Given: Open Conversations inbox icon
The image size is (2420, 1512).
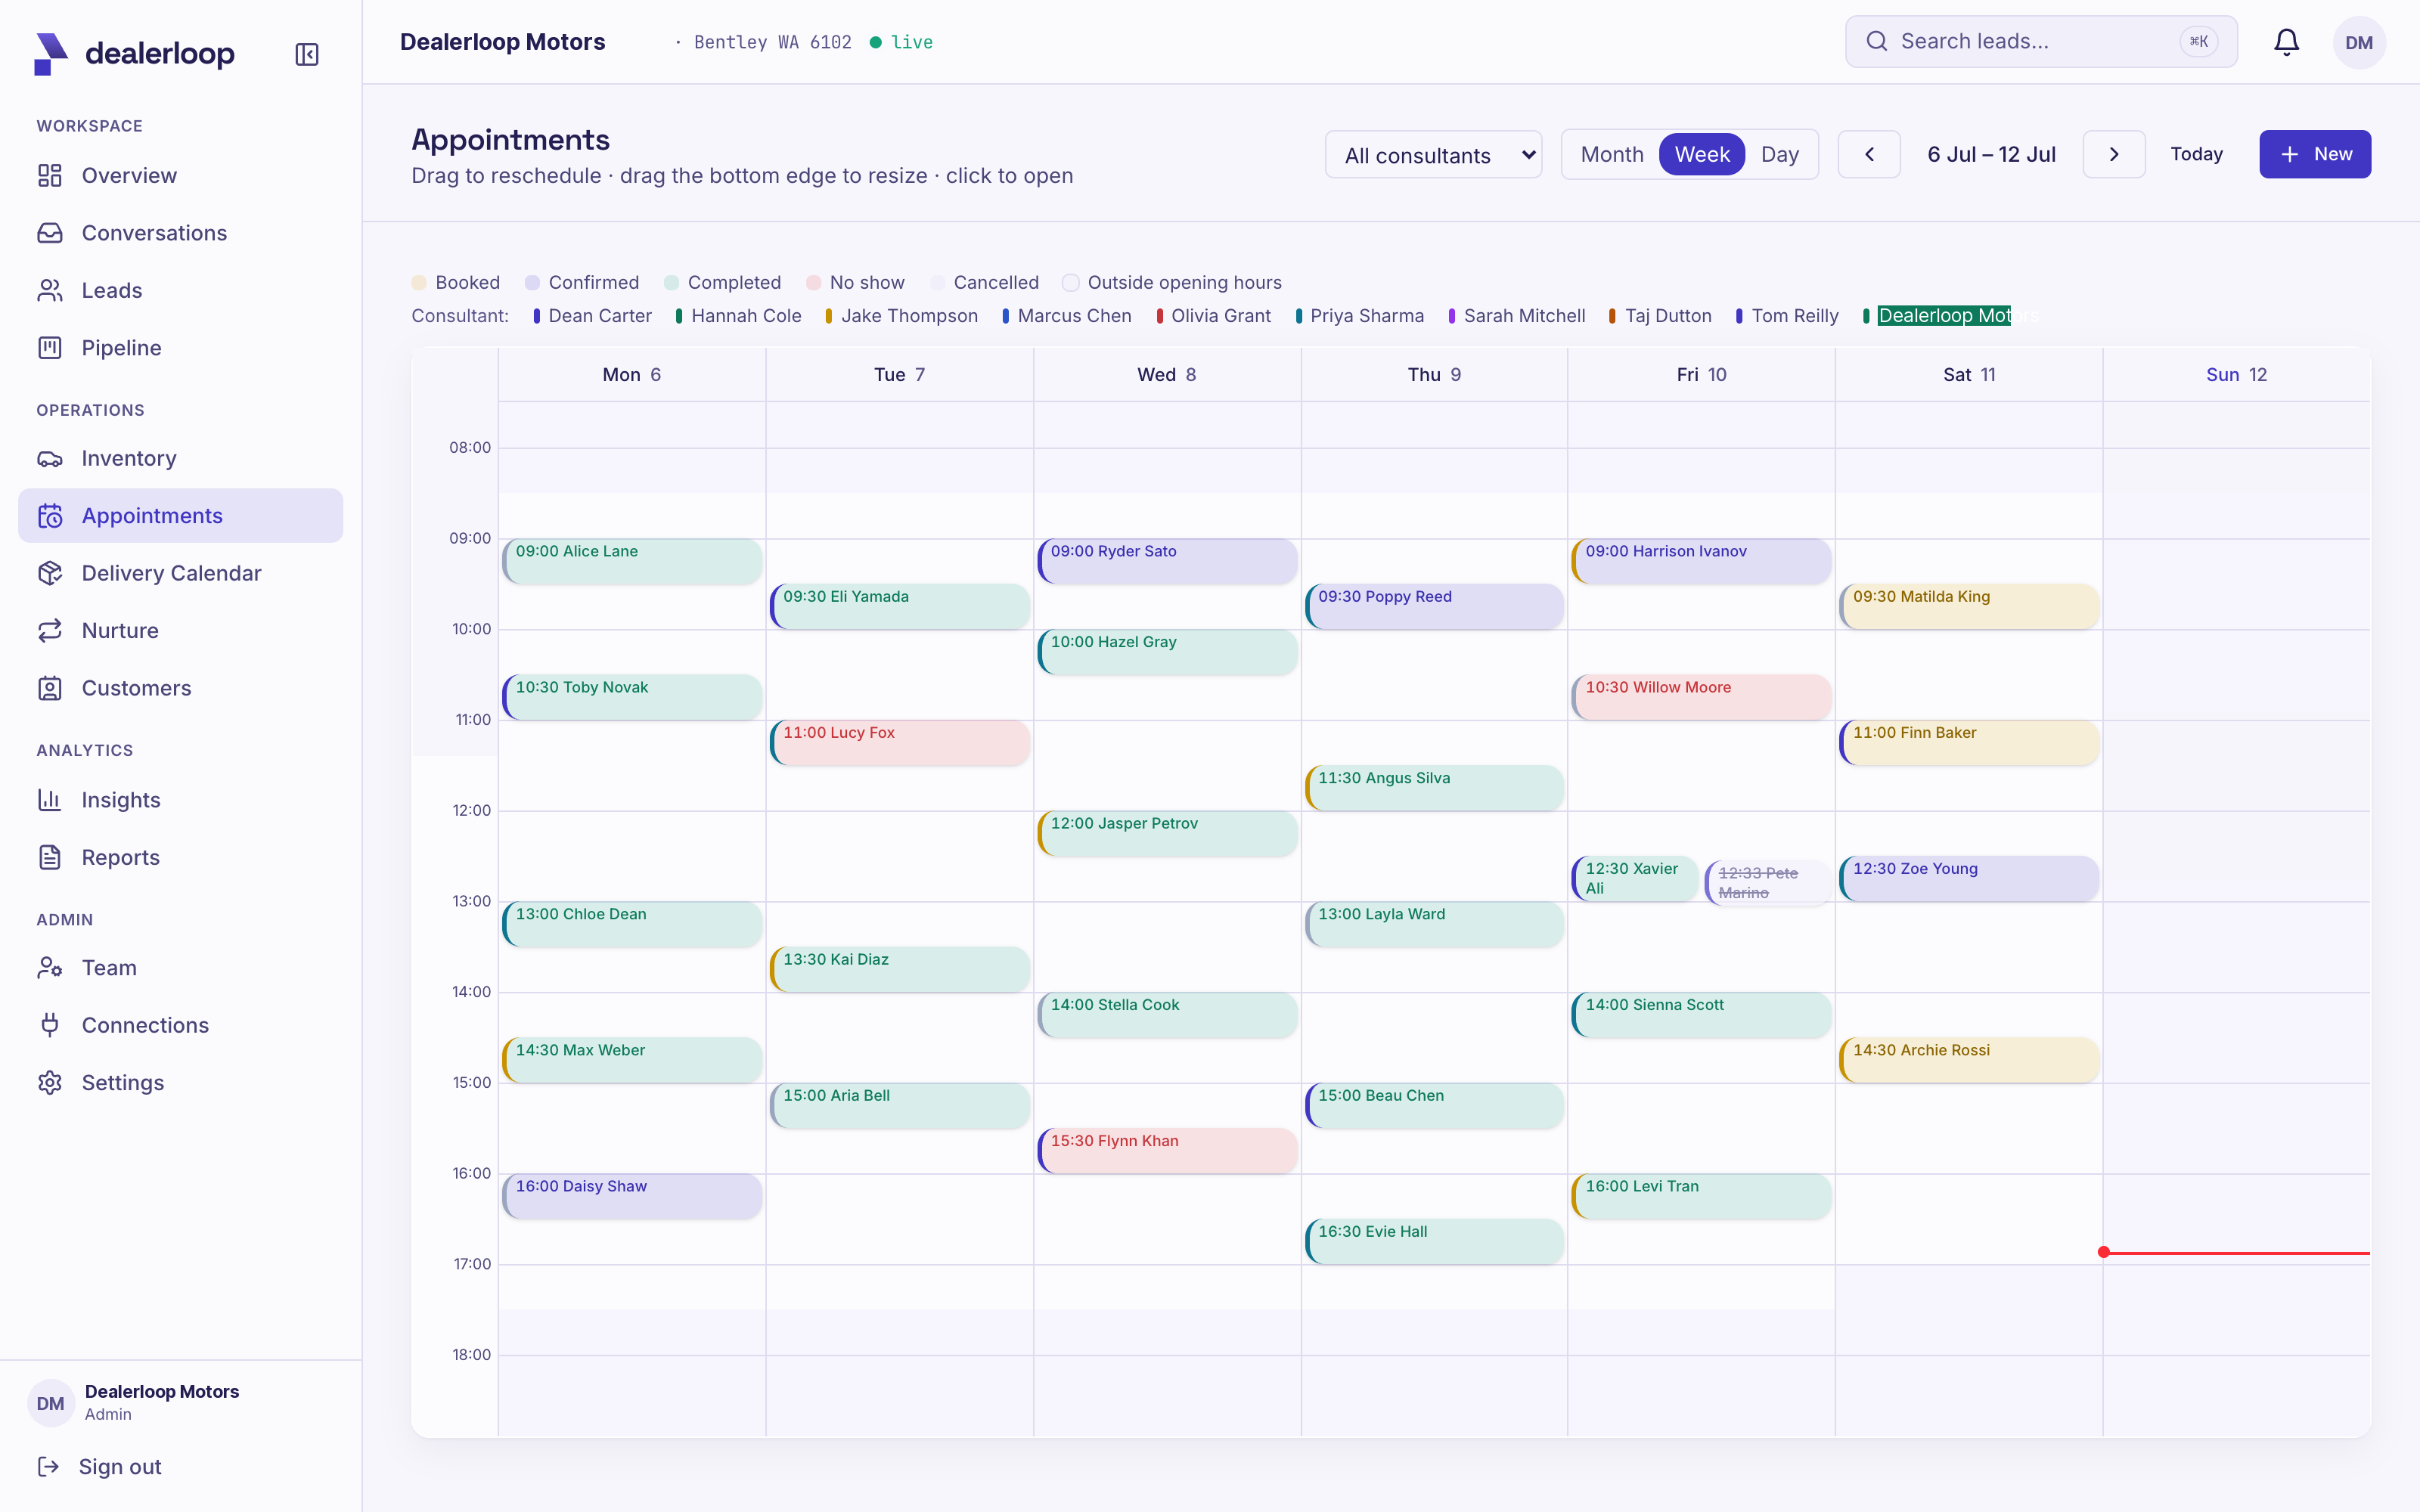Looking at the screenshot, I should click(x=50, y=233).
